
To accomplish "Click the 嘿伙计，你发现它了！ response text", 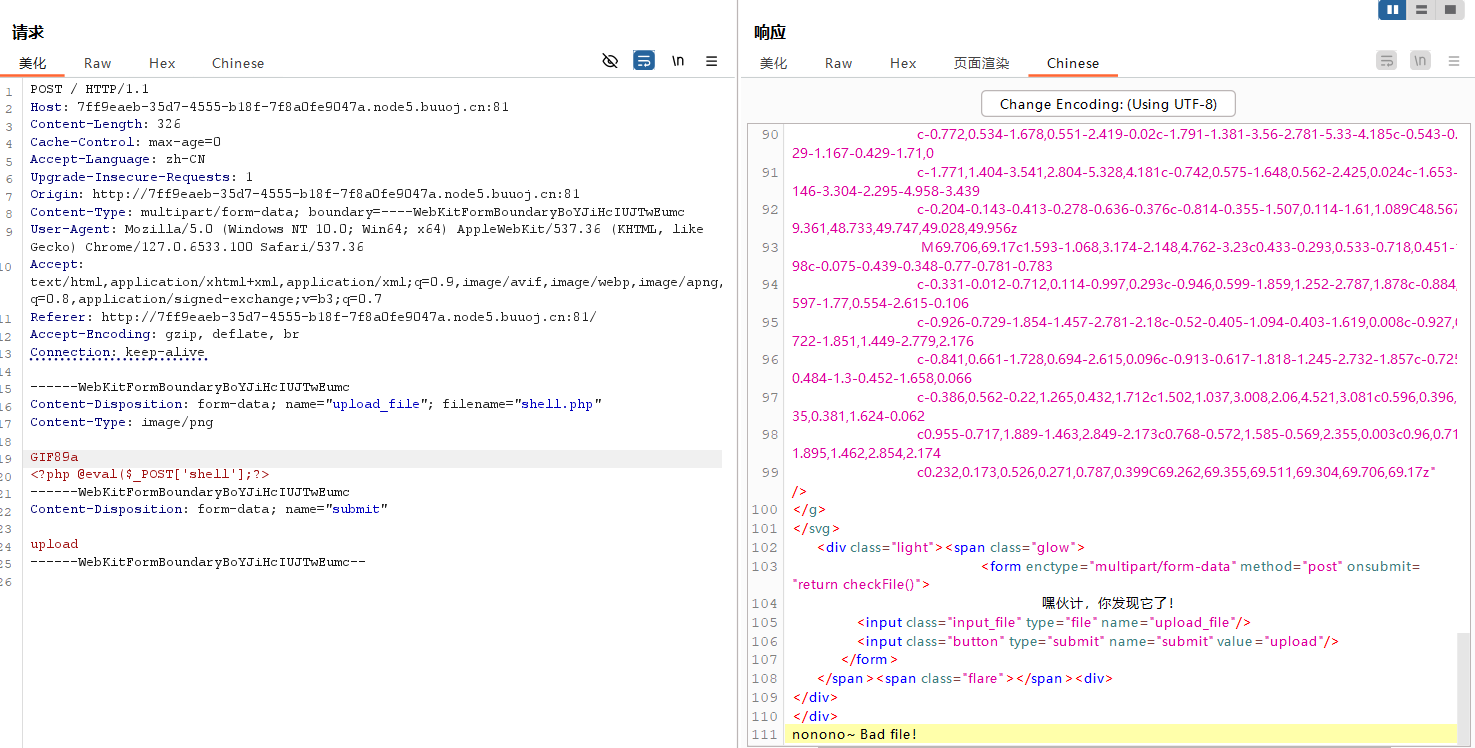I will [x=1107, y=603].
